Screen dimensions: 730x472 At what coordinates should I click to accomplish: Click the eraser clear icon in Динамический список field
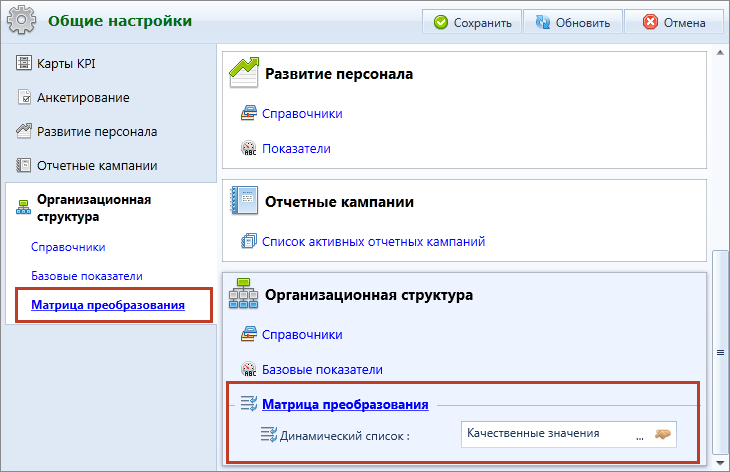[x=662, y=434]
